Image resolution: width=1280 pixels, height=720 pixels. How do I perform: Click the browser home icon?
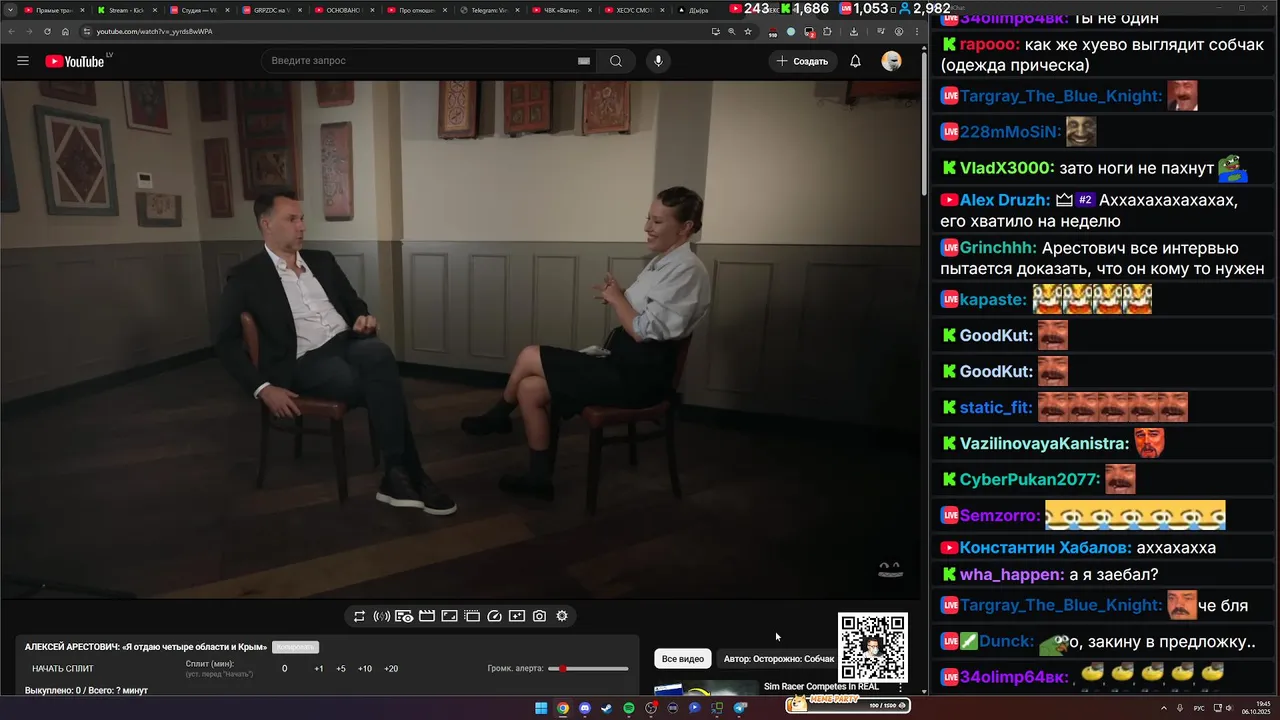pos(65,31)
